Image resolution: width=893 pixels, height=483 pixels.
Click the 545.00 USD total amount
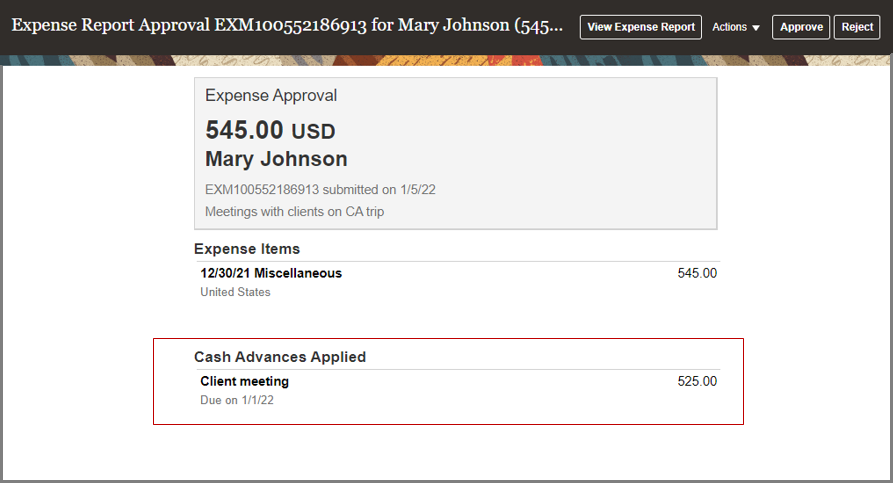(270, 130)
